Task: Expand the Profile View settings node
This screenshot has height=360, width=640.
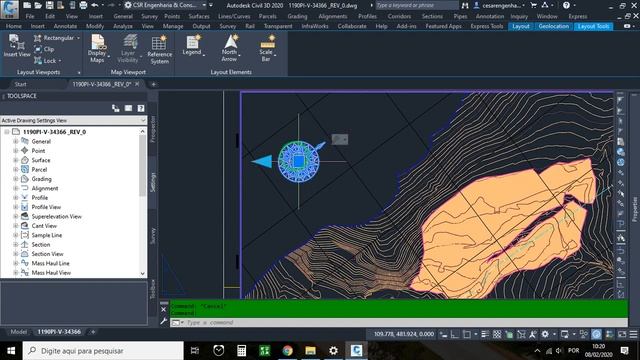Action: (16, 207)
